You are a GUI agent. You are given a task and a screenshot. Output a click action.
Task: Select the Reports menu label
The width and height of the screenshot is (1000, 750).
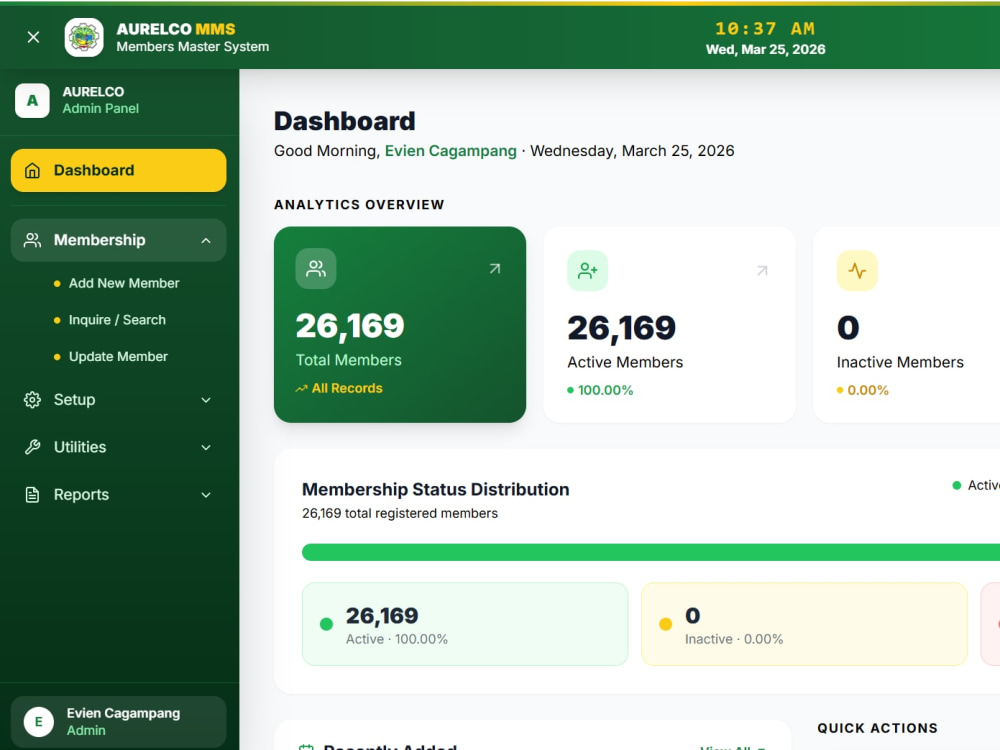(x=81, y=495)
